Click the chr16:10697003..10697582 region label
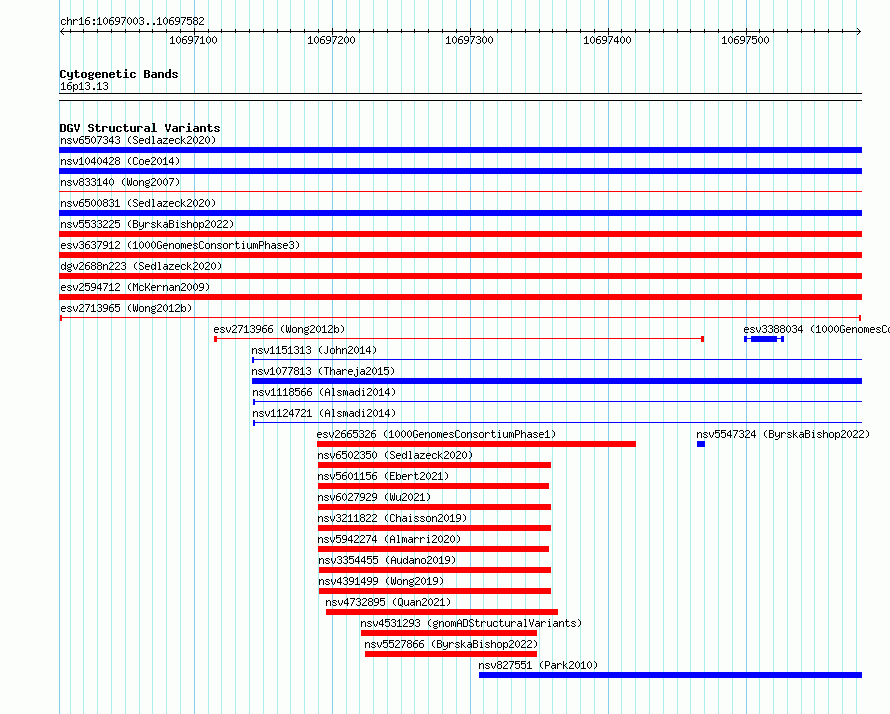This screenshot has width=890, height=714. pyautogui.click(x=132, y=22)
